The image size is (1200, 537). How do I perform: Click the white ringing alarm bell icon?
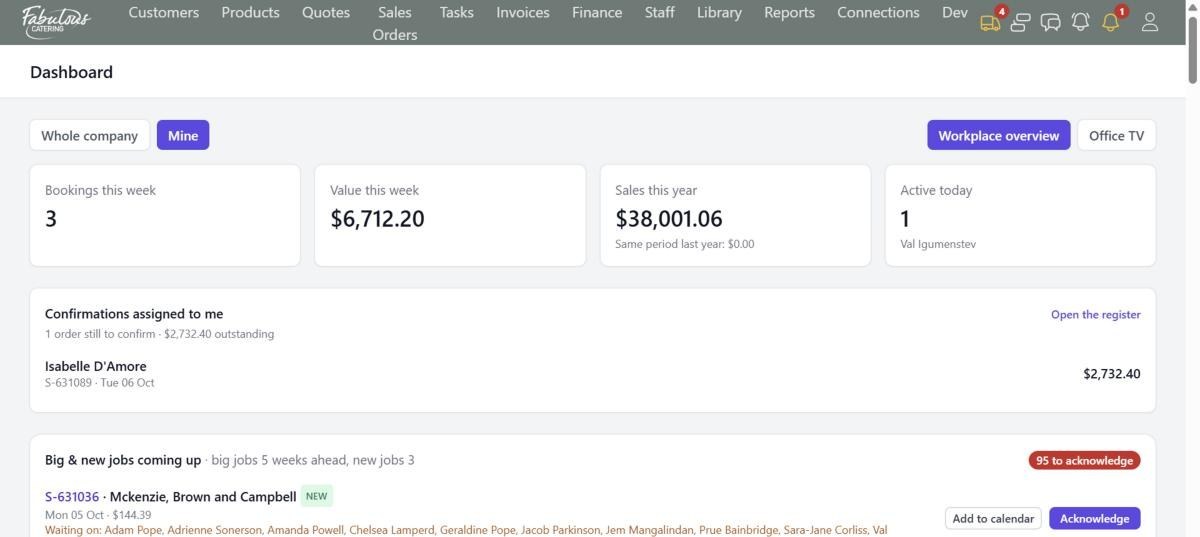[x=1080, y=22]
